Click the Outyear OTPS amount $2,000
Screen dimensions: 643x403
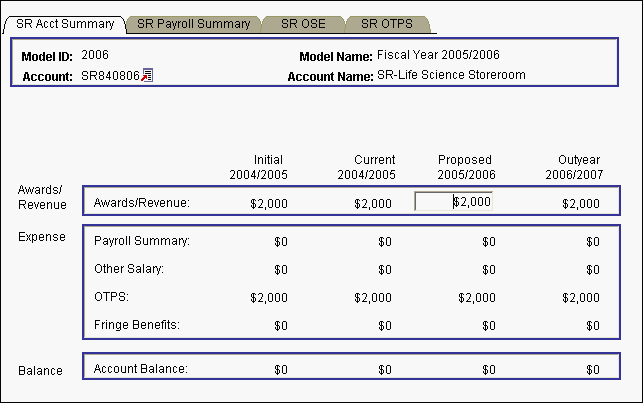[x=581, y=297]
